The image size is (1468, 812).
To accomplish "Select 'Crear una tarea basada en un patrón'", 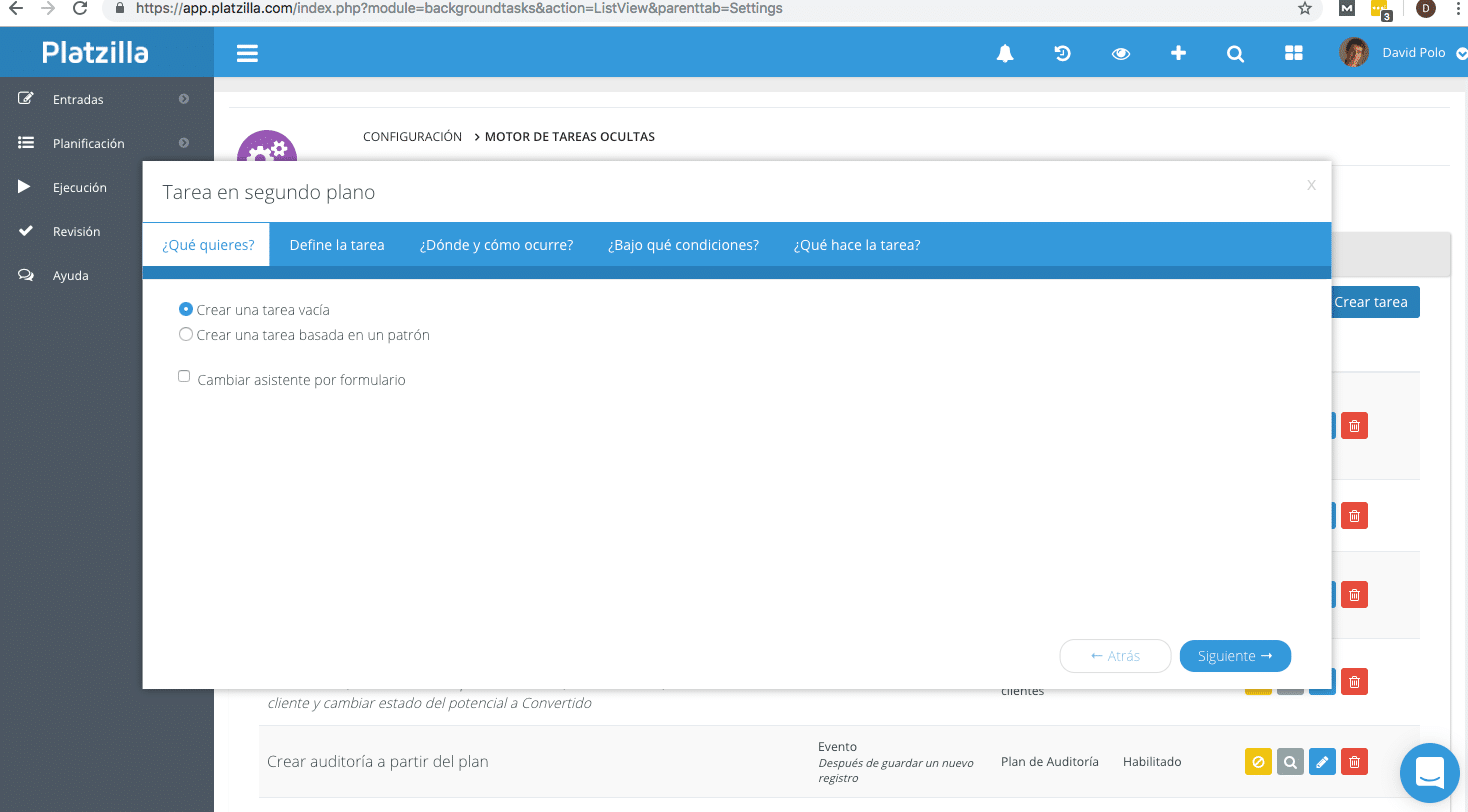I will [185, 335].
